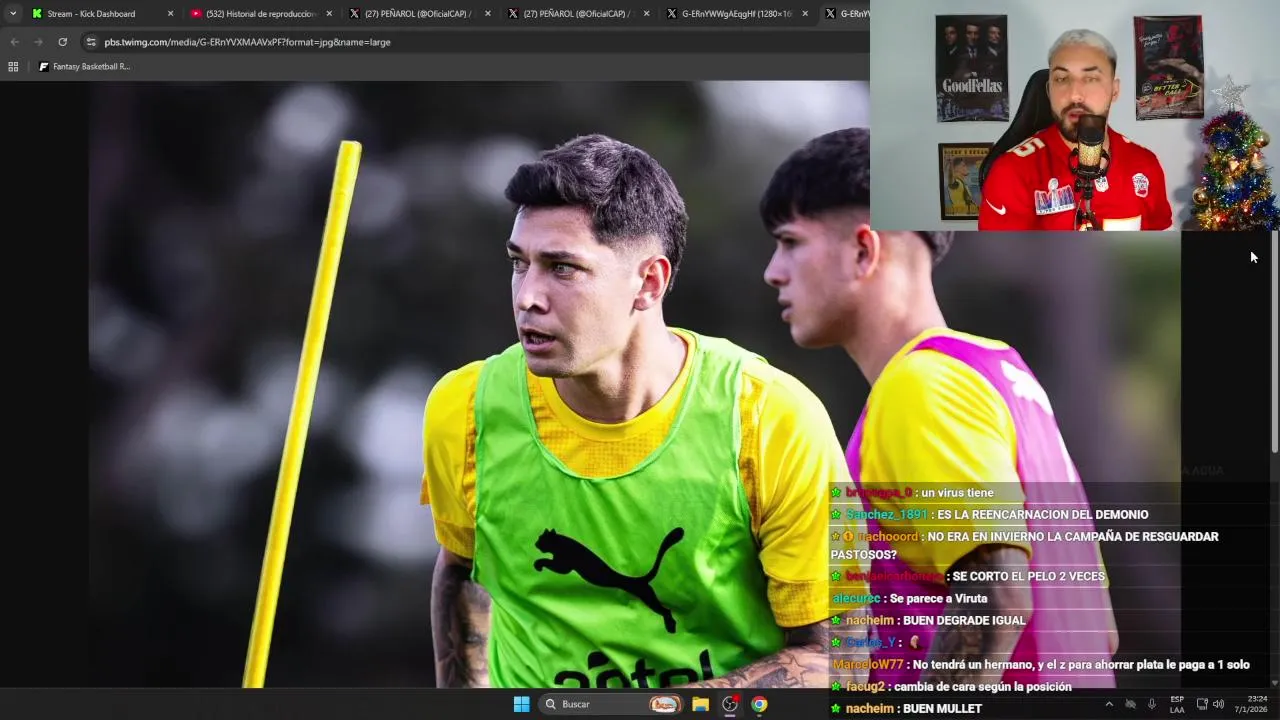The height and width of the screenshot is (720, 1280).
Task: Click the Buscar taskbar search box
Action: (x=612, y=704)
